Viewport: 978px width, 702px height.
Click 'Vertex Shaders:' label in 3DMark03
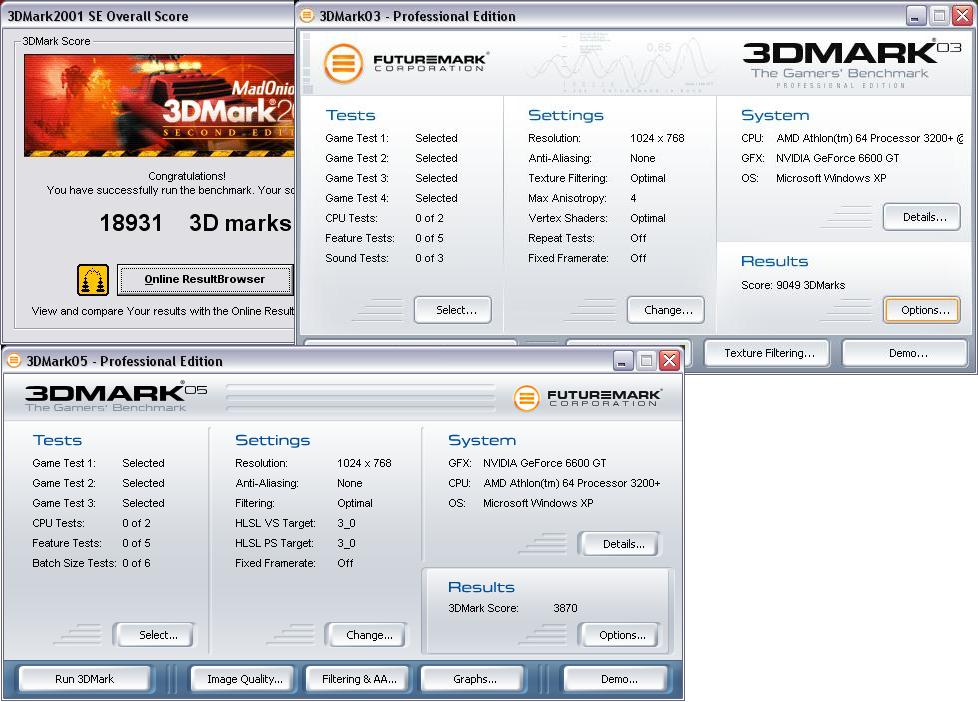(x=568, y=218)
